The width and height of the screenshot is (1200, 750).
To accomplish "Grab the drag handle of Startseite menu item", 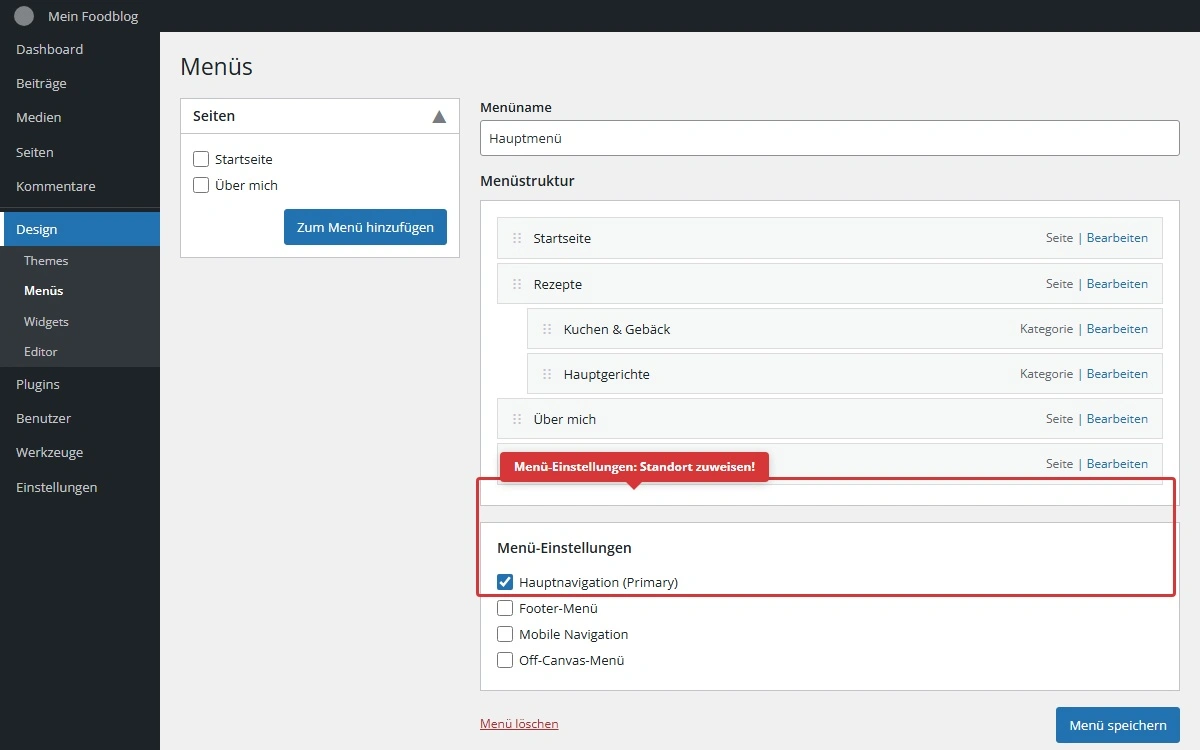I will (x=517, y=239).
